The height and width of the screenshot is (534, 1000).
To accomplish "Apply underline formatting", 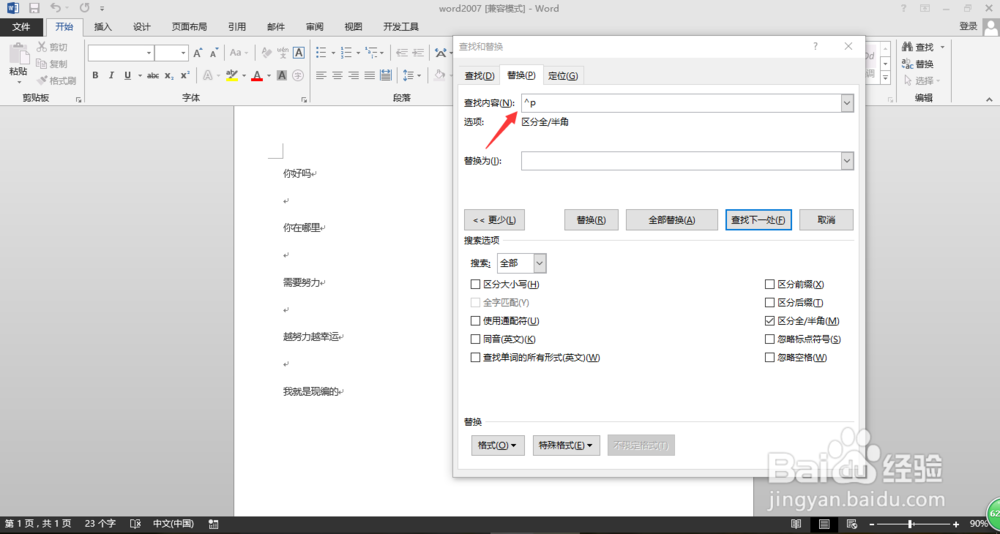I will 128,75.
